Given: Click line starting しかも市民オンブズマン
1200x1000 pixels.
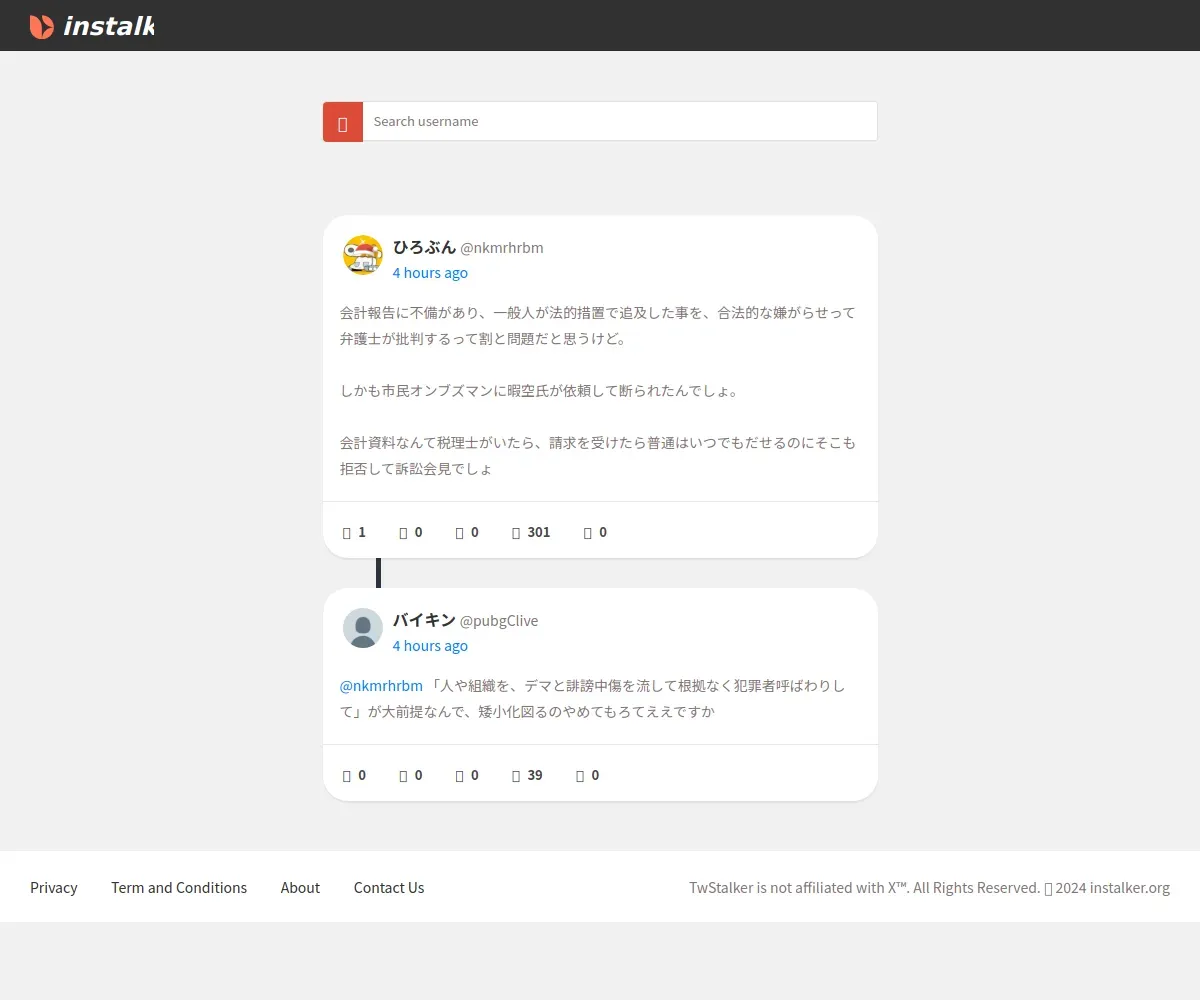Looking at the screenshot, I should click(539, 391).
